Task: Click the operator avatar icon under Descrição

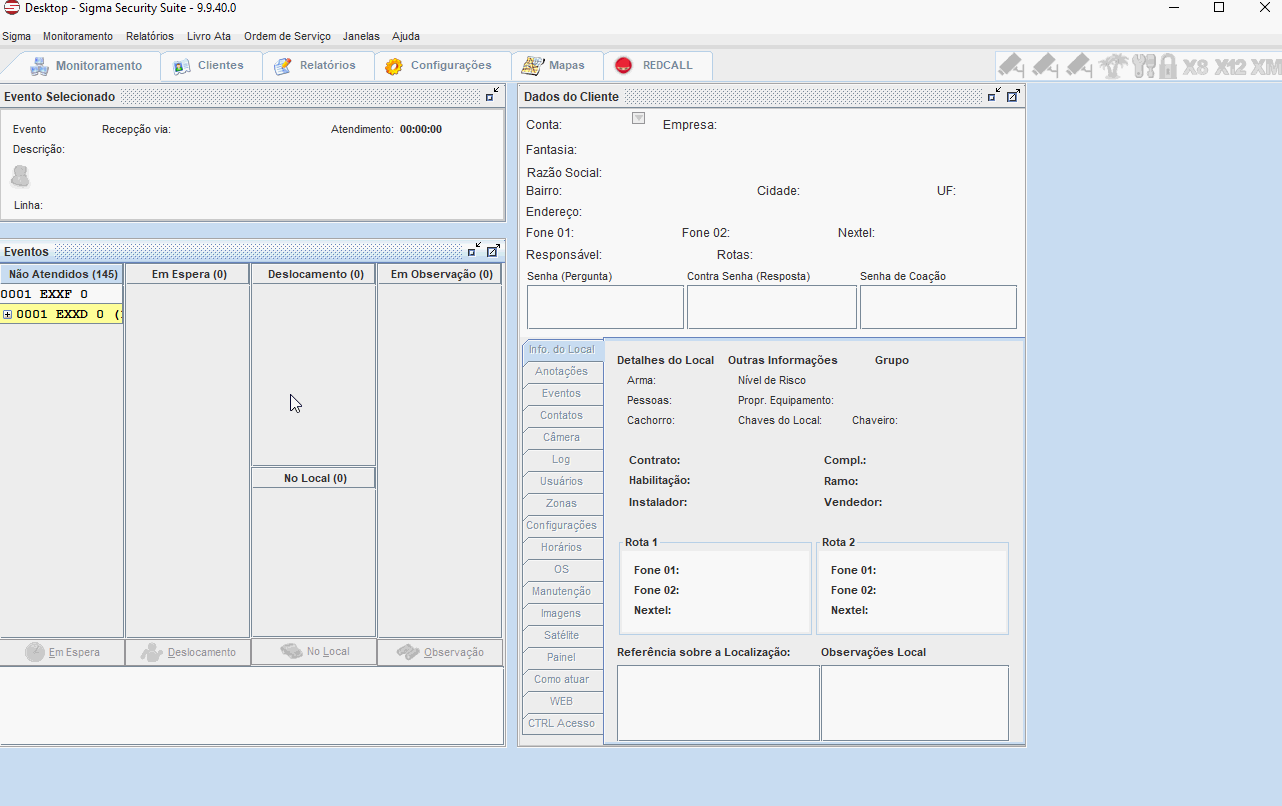Action: tap(20, 177)
